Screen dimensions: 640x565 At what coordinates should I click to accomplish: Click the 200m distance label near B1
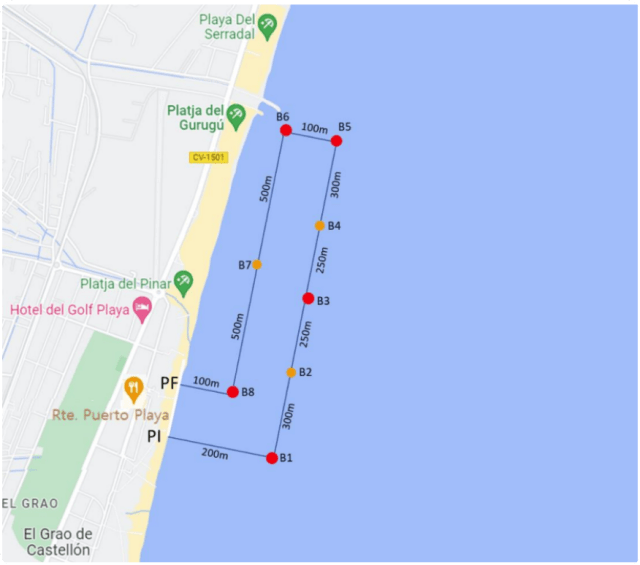tap(215, 453)
